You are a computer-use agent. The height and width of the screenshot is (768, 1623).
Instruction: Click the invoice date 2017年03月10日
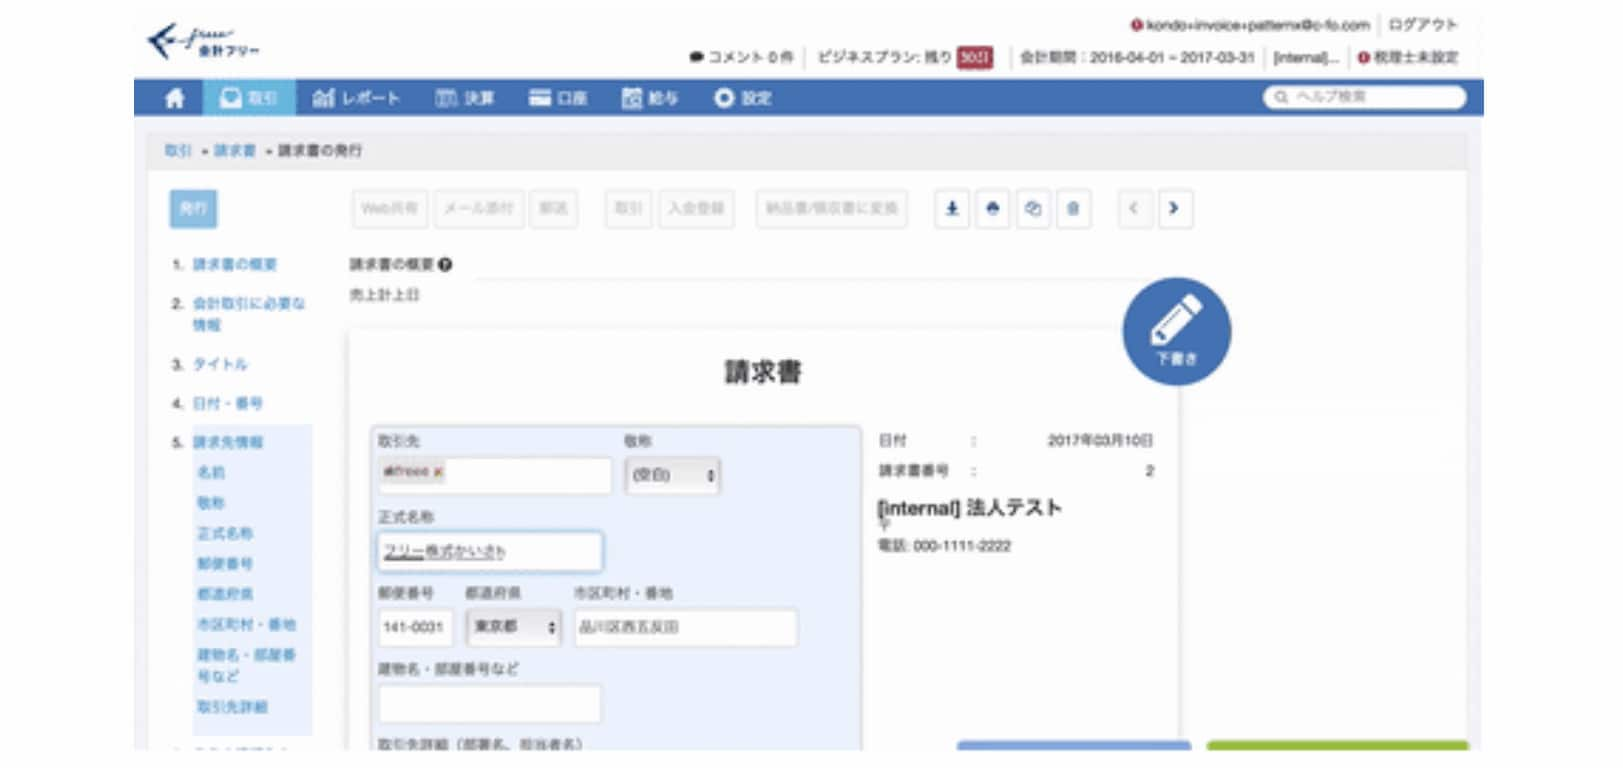1100,440
